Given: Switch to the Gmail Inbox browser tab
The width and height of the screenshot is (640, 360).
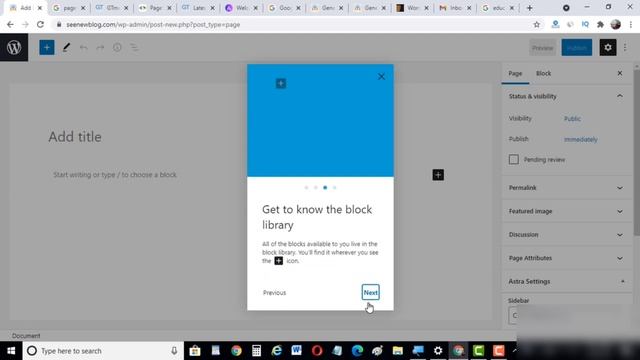Looking at the screenshot, I should (454, 8).
